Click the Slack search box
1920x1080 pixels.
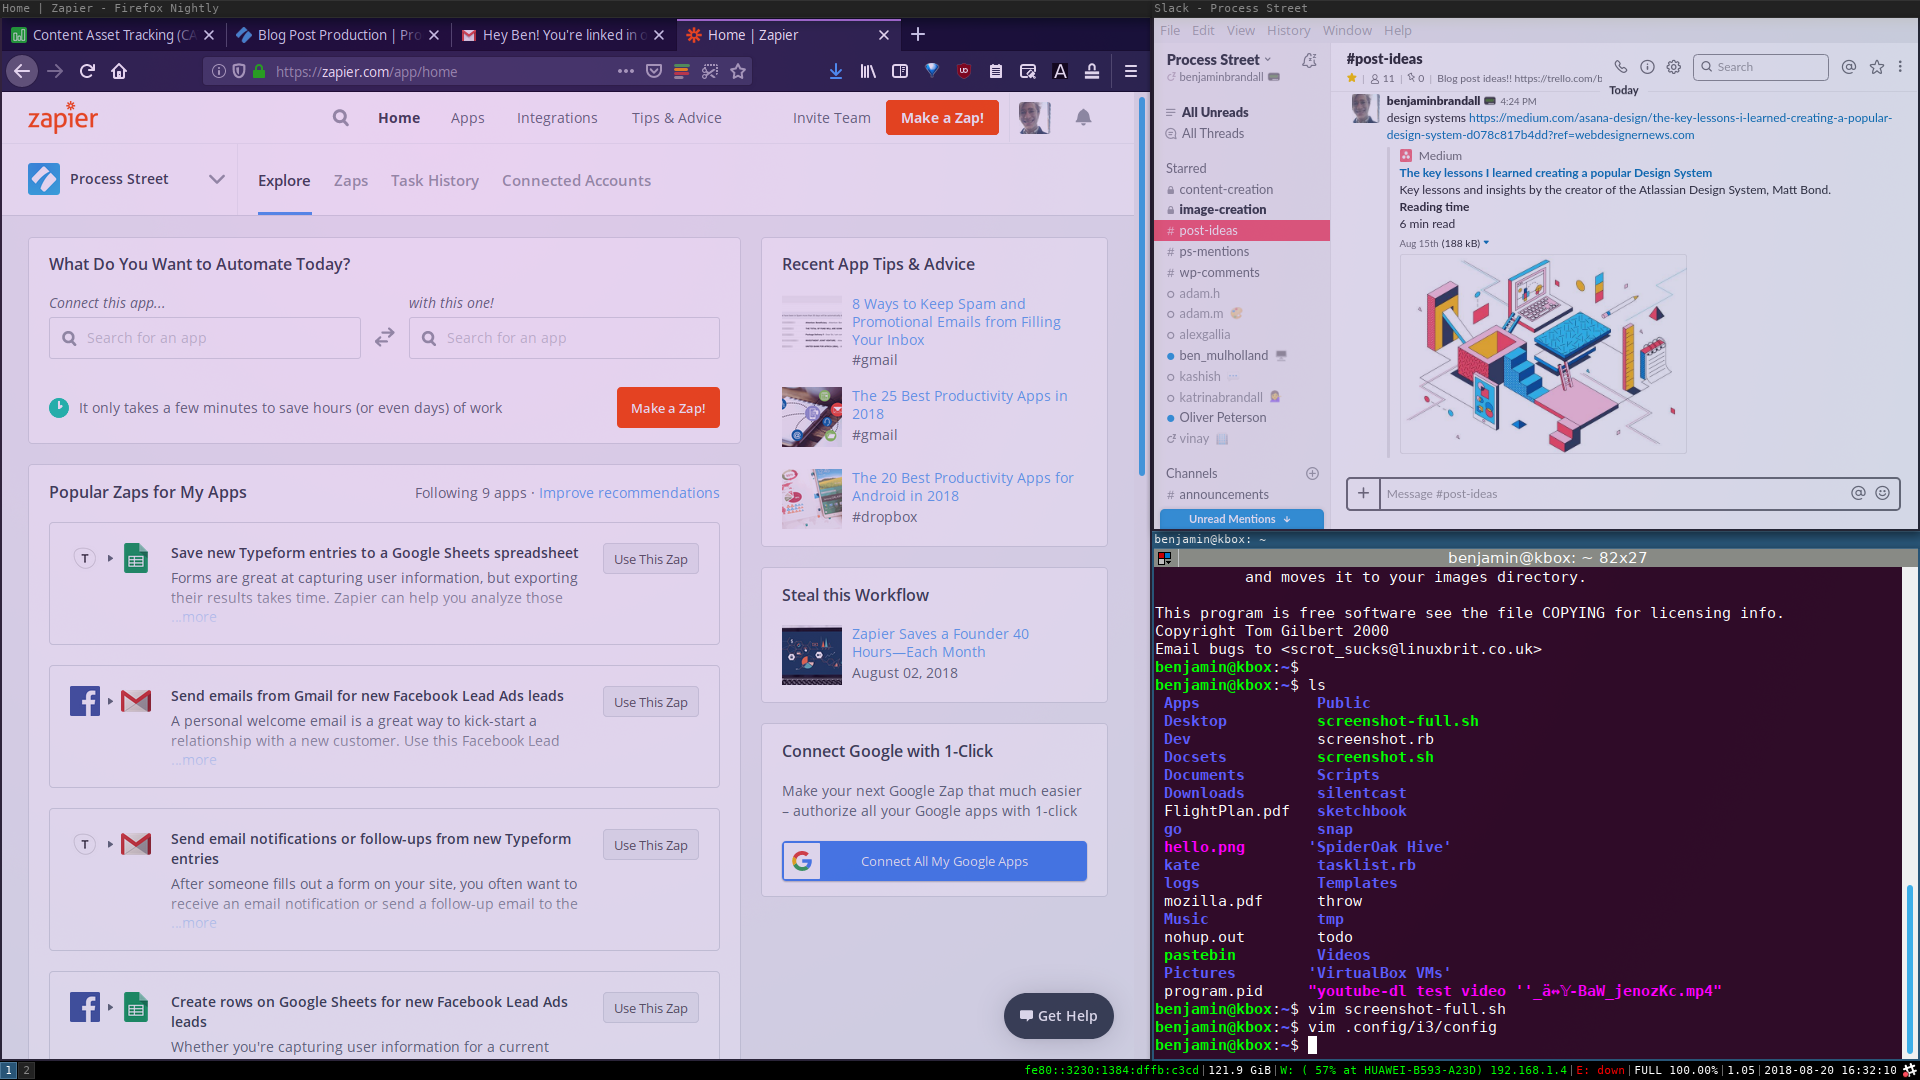click(x=1761, y=67)
